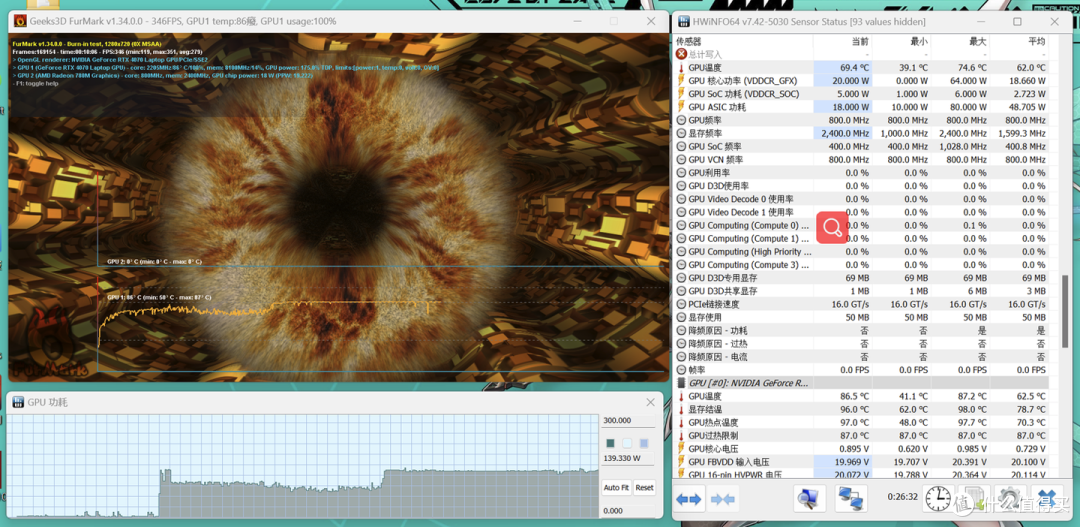Select the 降频原因 - 功耗 row
Image resolution: width=1080 pixels, height=527 pixels.
862,331
